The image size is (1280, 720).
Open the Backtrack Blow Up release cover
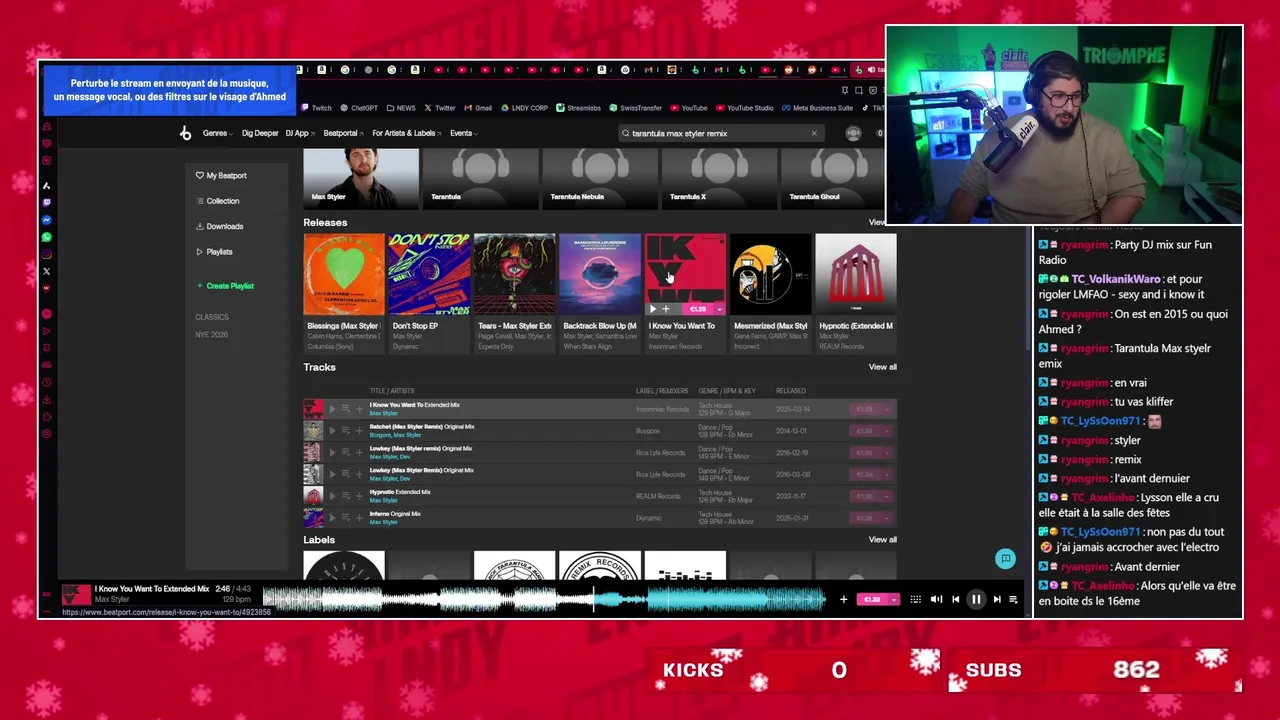click(x=600, y=275)
